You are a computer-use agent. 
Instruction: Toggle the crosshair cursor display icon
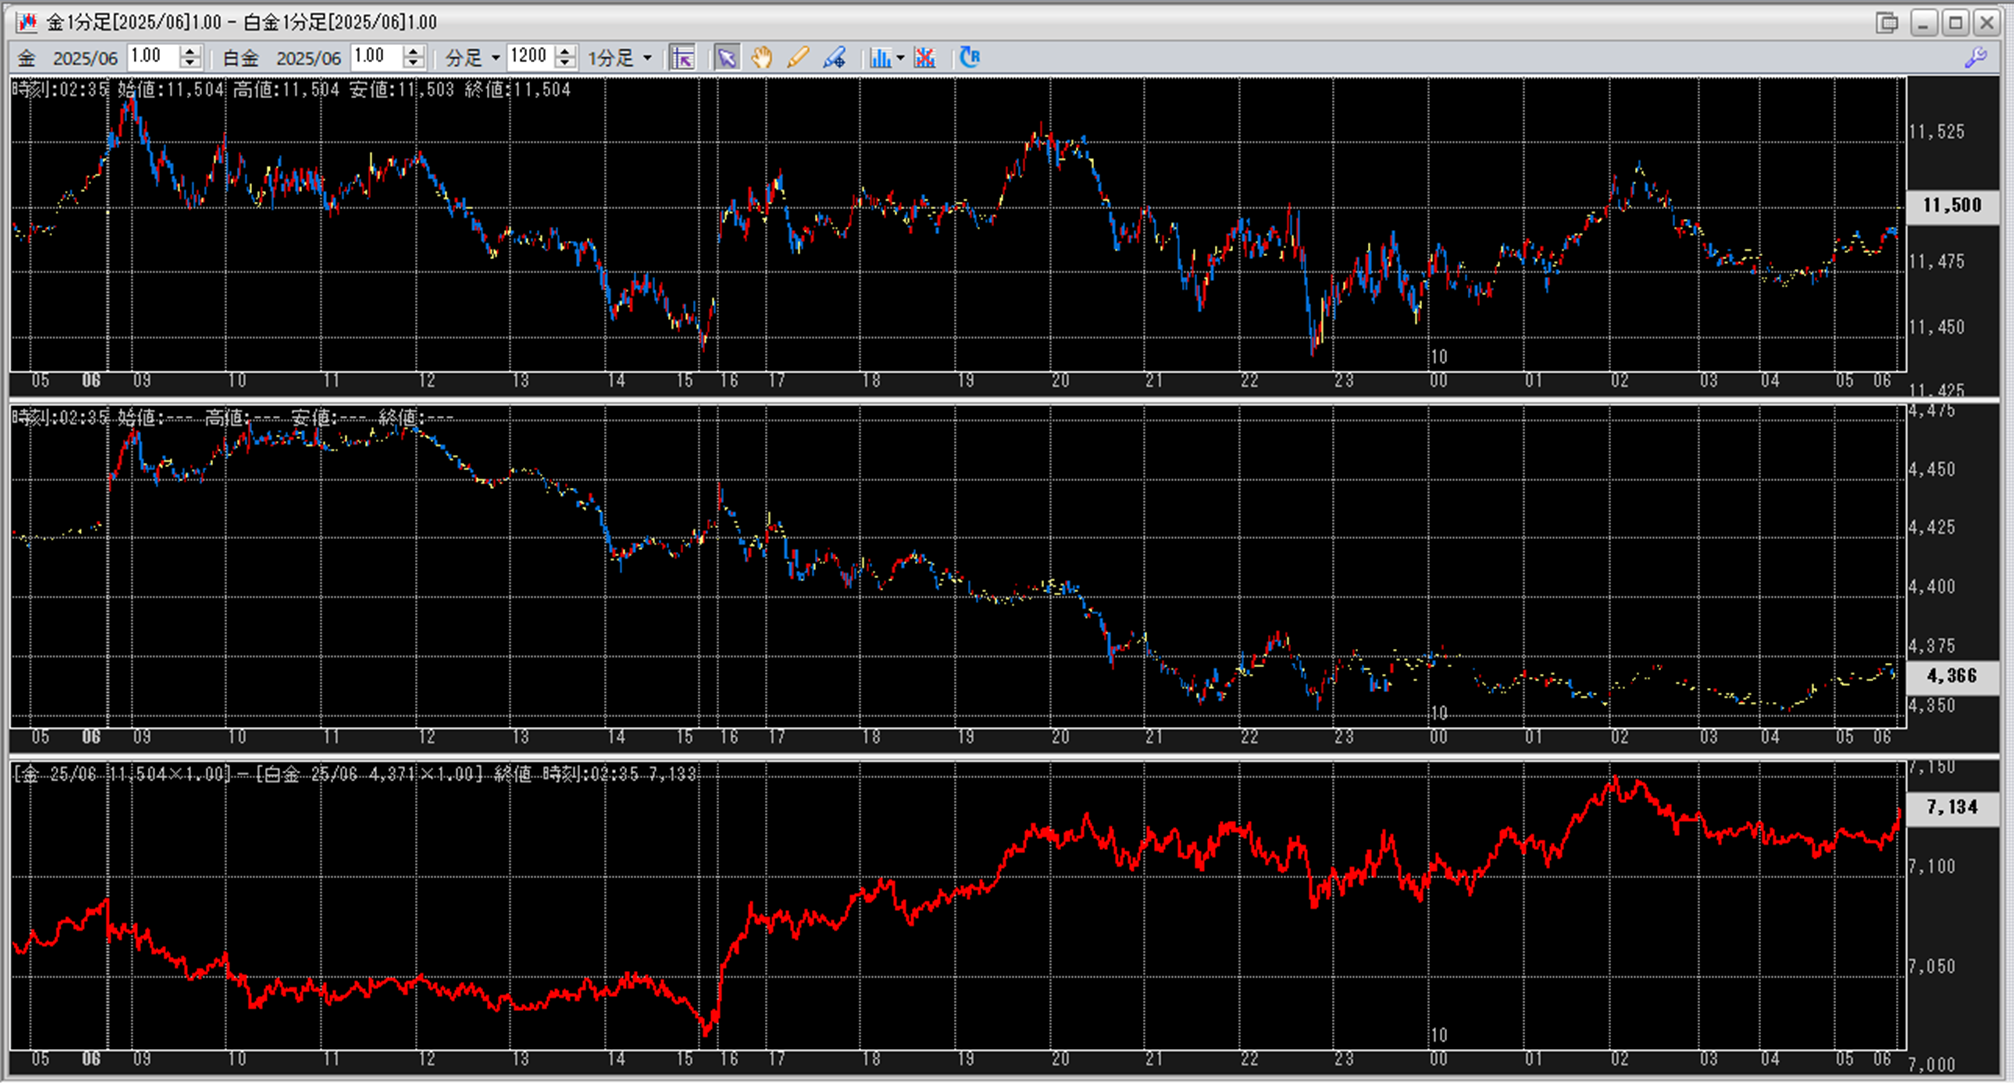(x=682, y=58)
